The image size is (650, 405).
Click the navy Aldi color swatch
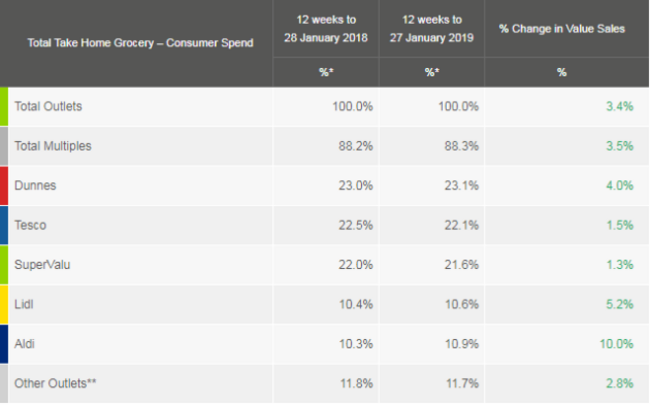click(4, 344)
